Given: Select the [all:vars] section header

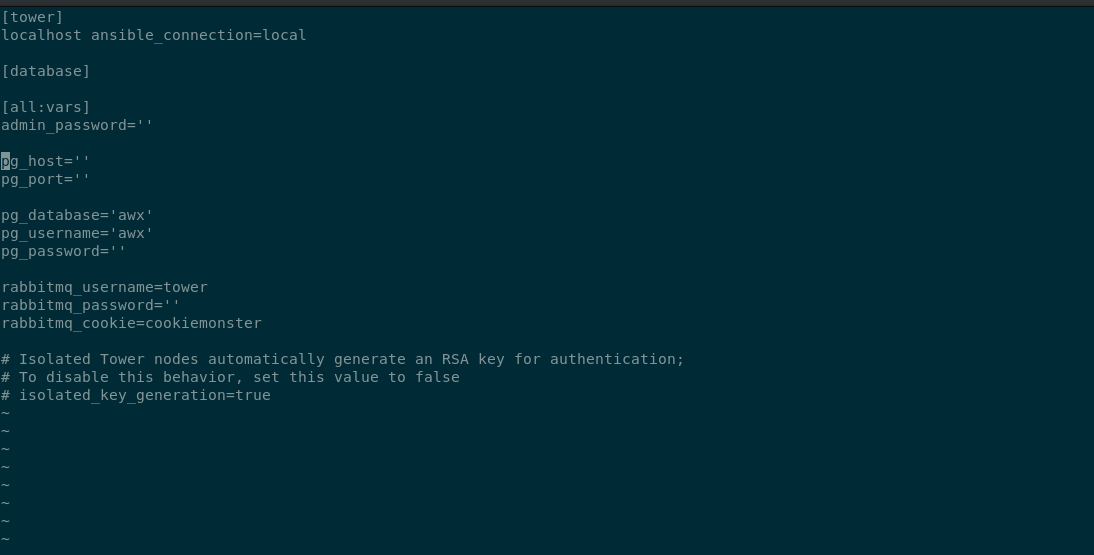Looking at the screenshot, I should click(x=45, y=107).
